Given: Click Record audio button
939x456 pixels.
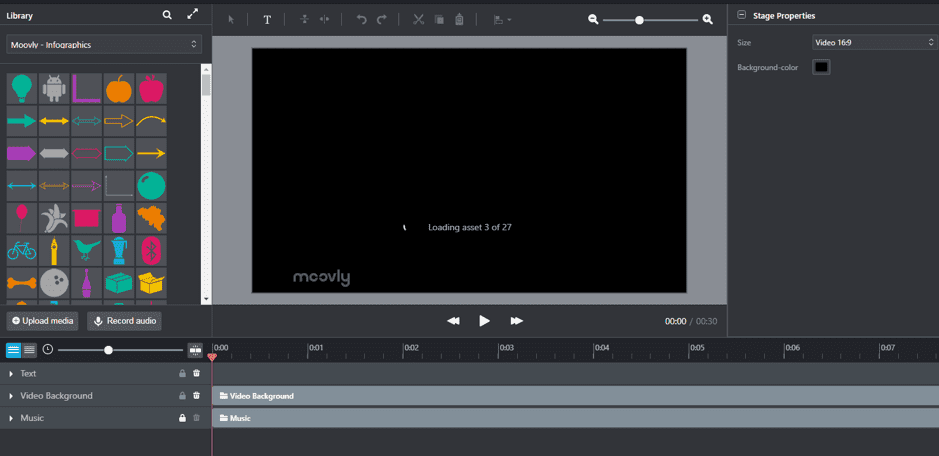Looking at the screenshot, I should [x=125, y=321].
